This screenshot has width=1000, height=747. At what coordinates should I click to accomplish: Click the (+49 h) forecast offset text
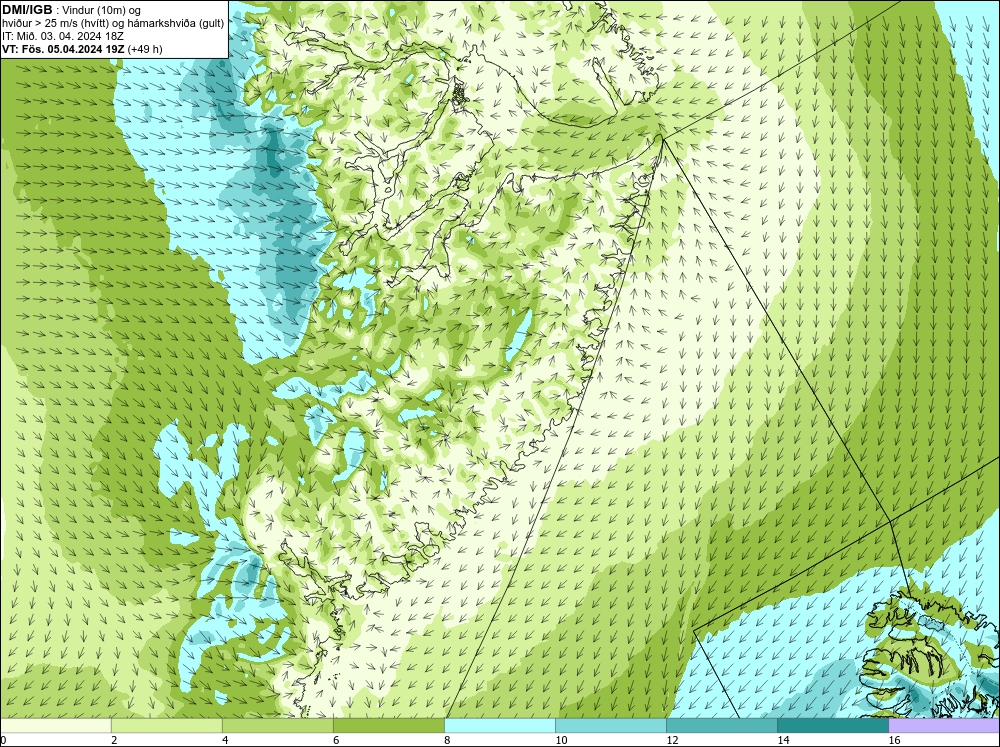coord(145,49)
